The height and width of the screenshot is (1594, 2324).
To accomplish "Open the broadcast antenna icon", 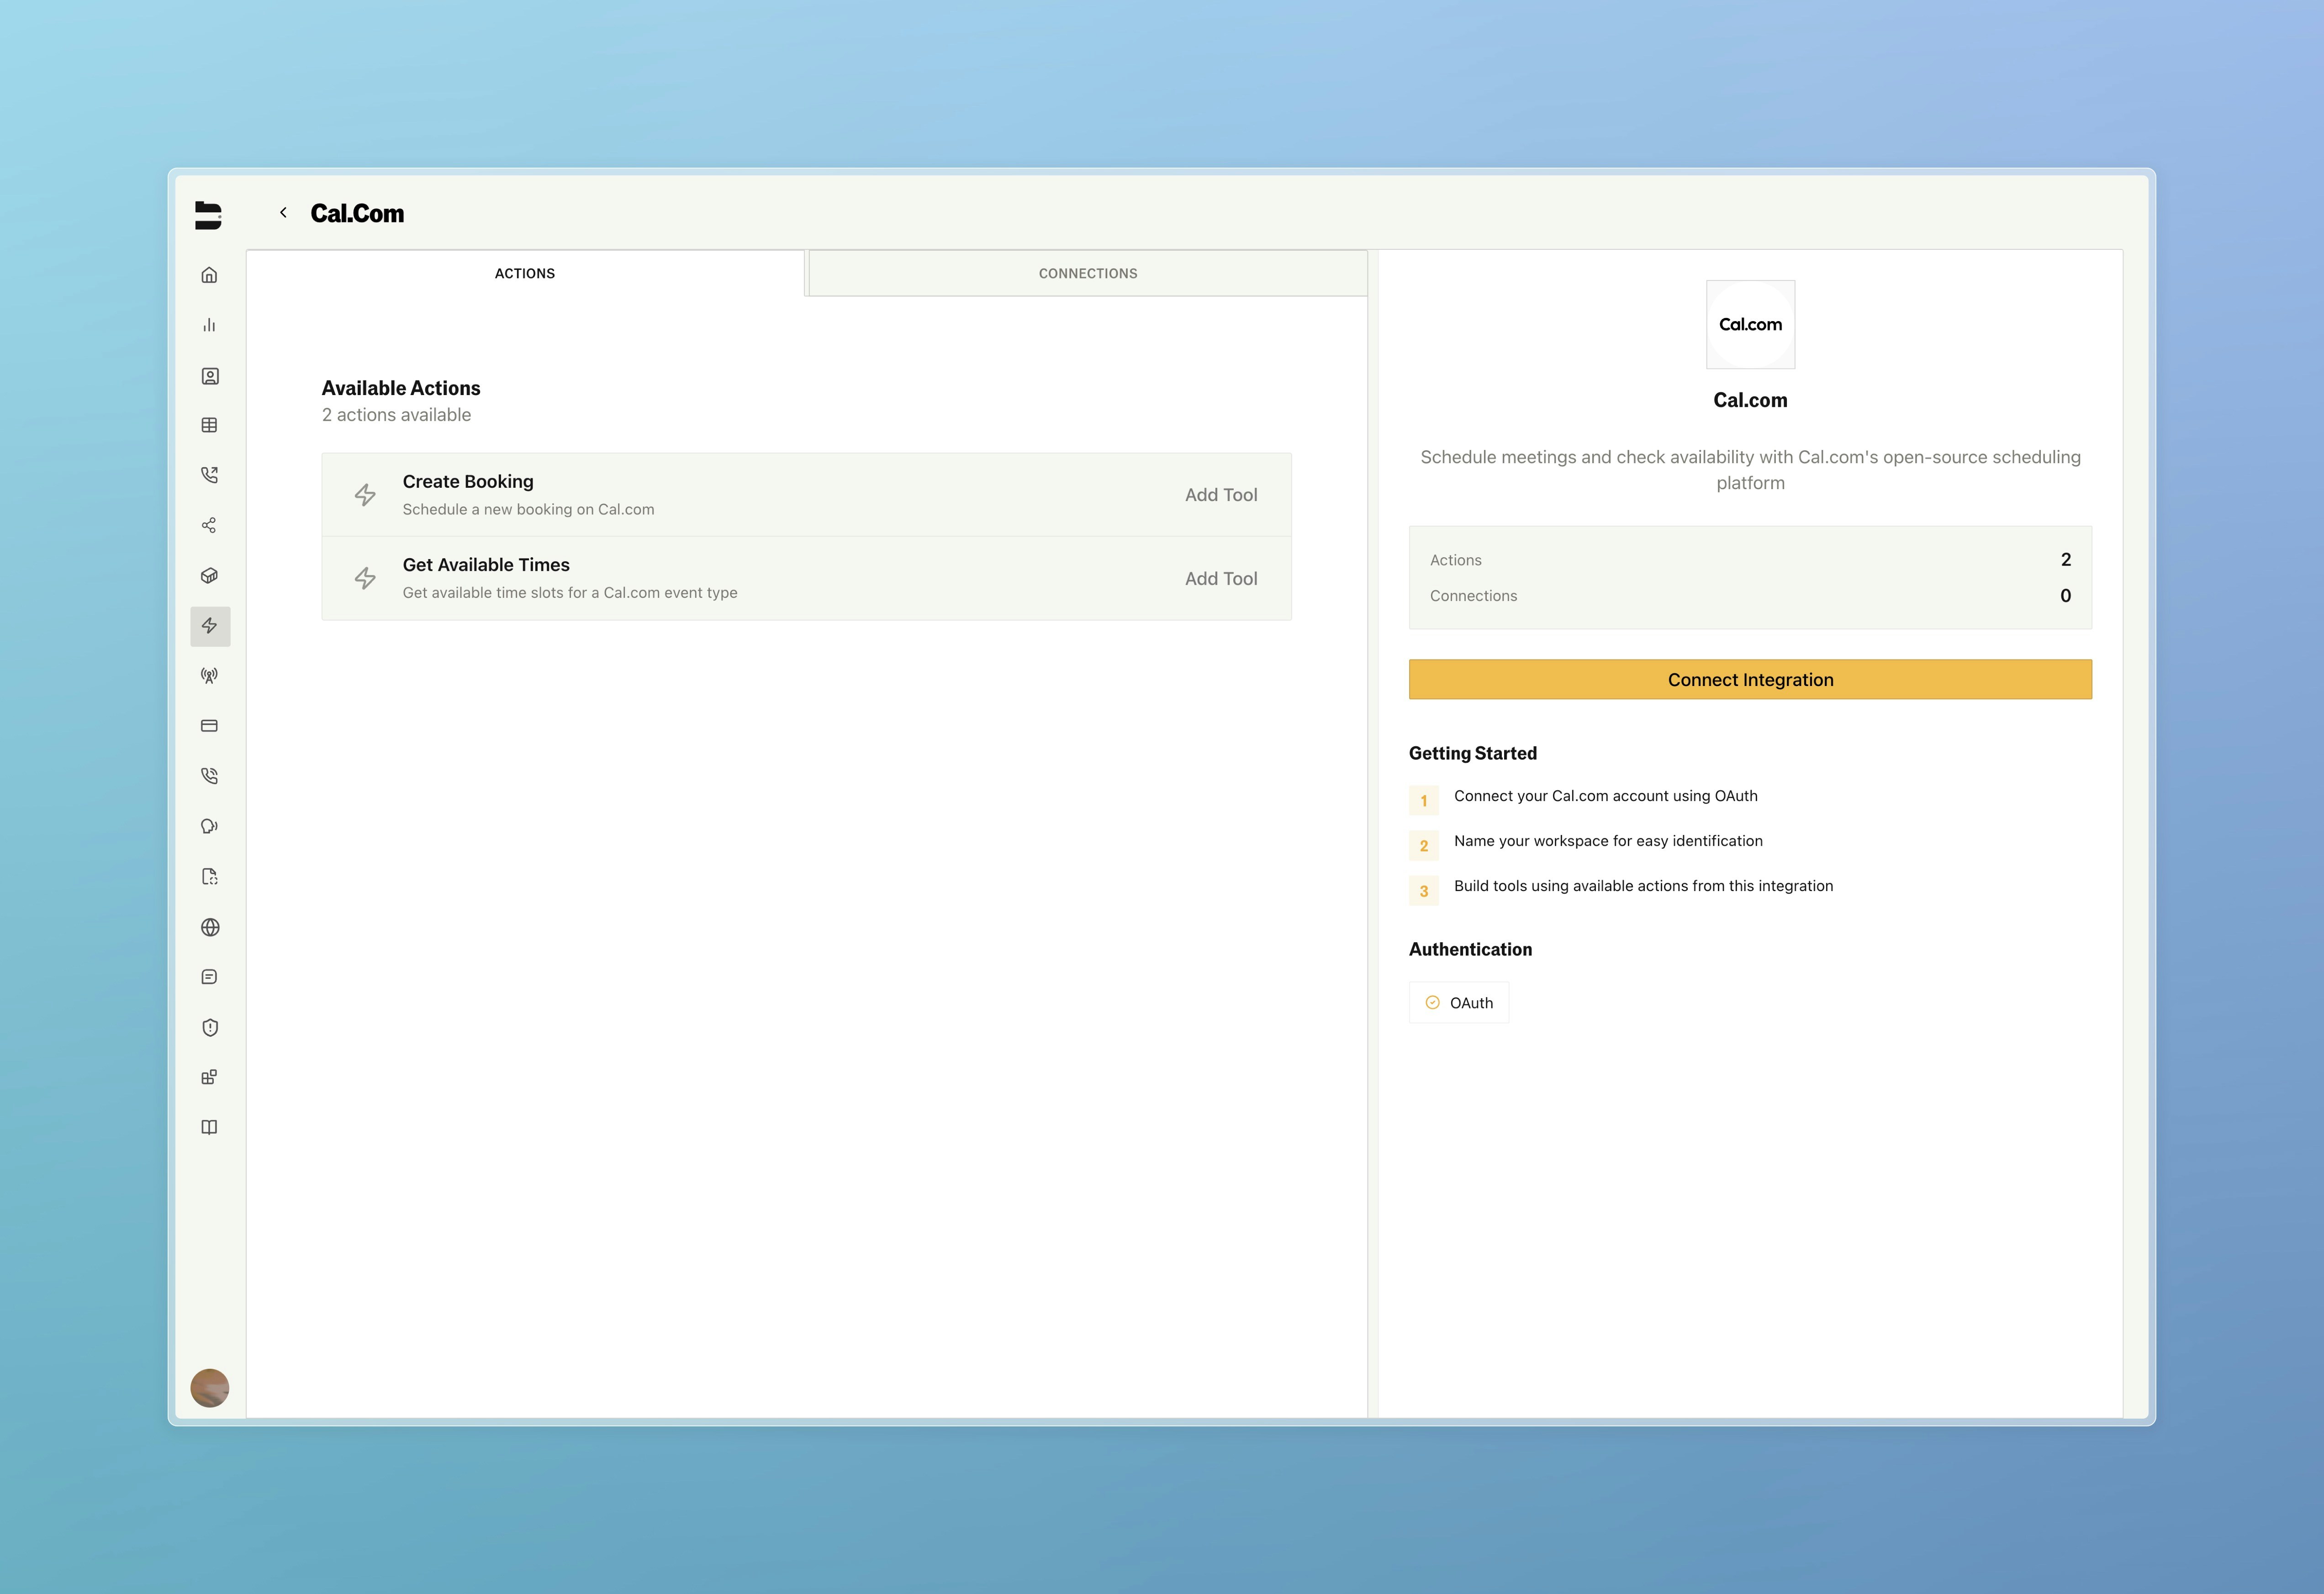I will (210, 676).
